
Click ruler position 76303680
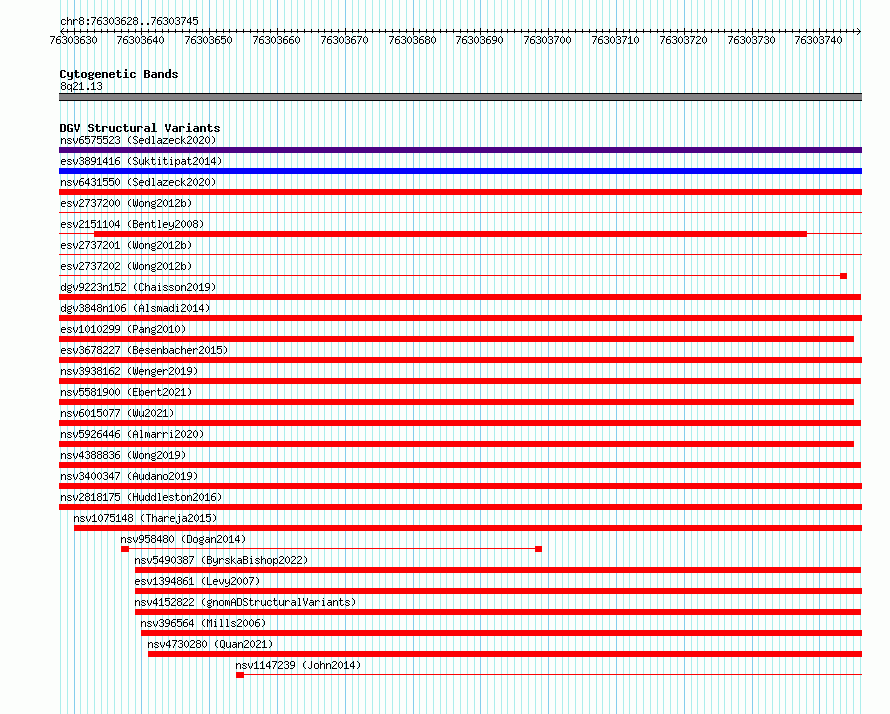coord(413,40)
